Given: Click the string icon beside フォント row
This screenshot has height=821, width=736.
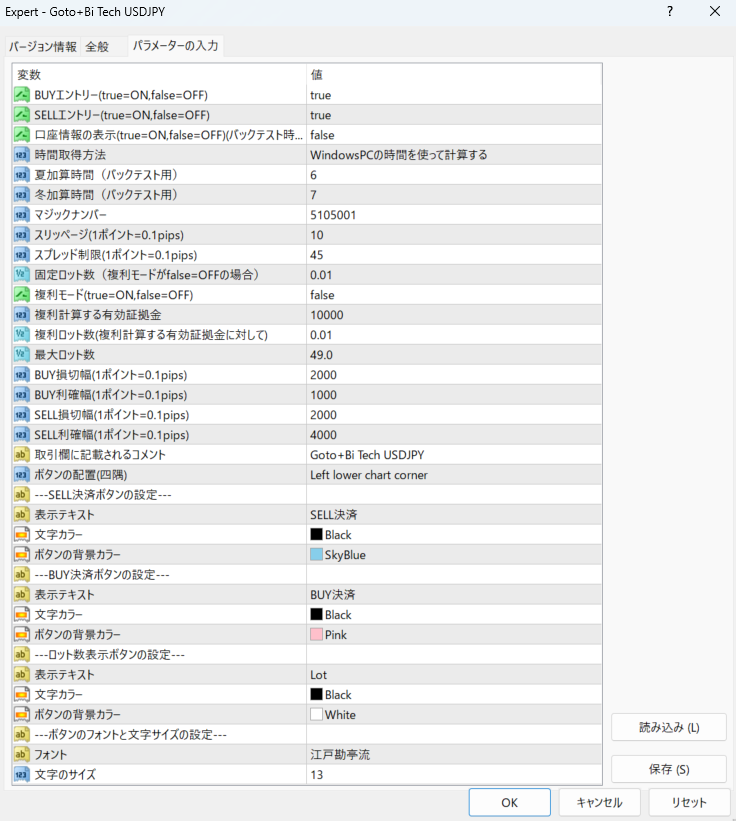Looking at the screenshot, I should click(x=21, y=754).
